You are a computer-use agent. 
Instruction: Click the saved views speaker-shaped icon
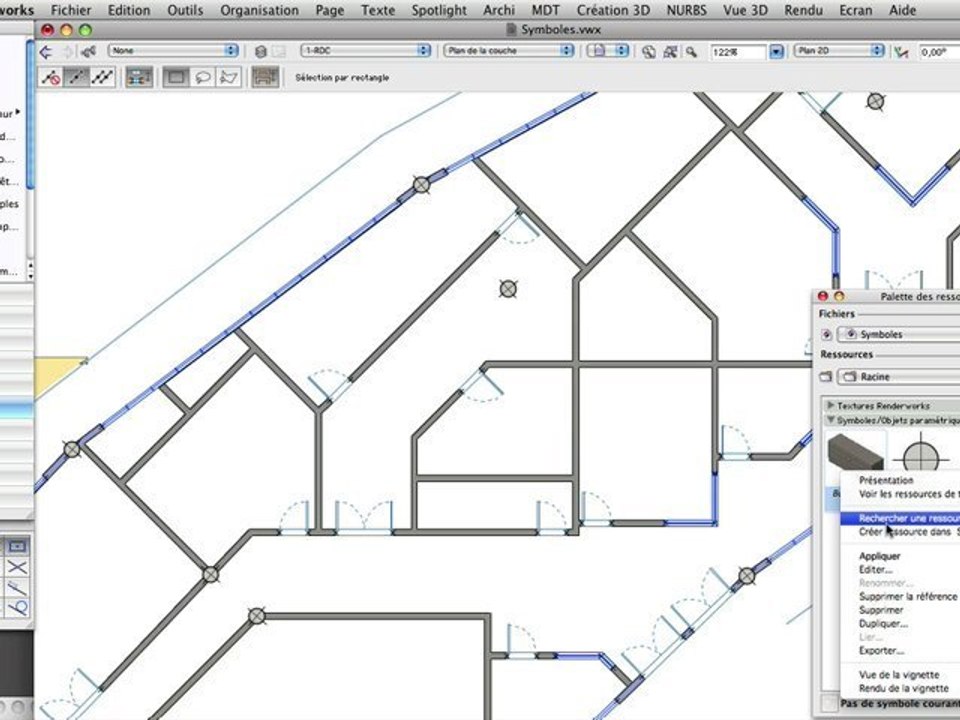coord(89,52)
